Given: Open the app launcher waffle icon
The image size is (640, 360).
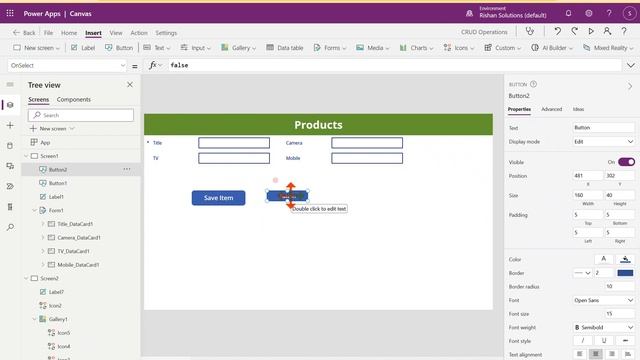Looking at the screenshot, I should [x=10, y=13].
